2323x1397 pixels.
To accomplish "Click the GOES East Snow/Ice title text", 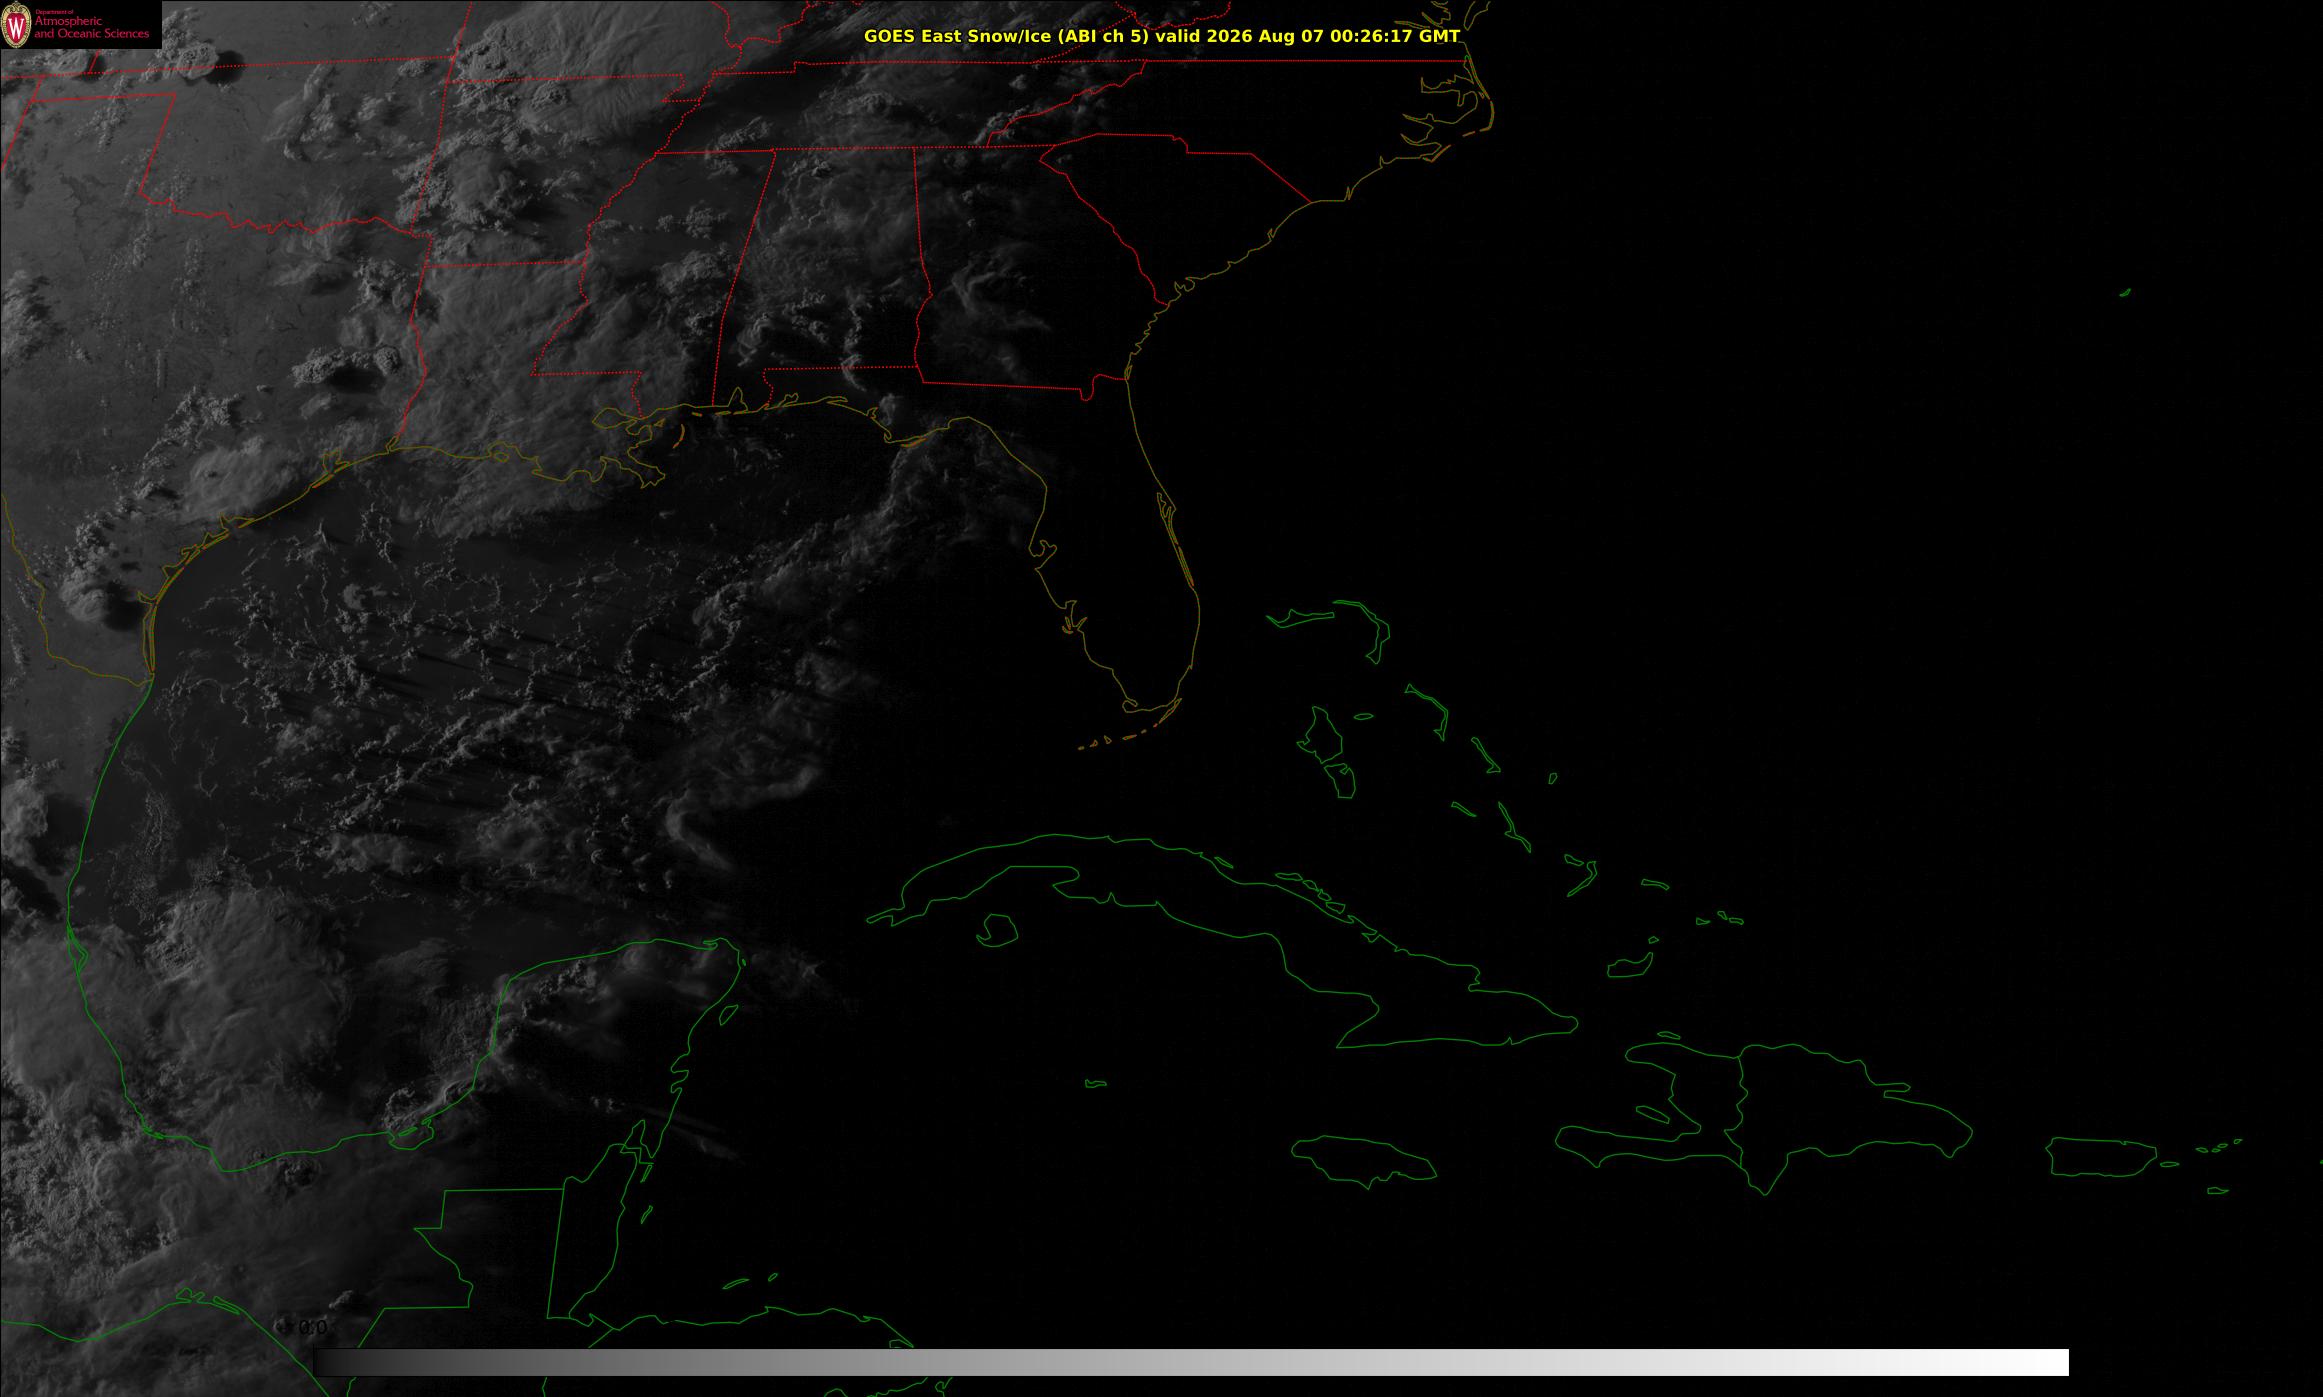I will [x=1005, y=36].
